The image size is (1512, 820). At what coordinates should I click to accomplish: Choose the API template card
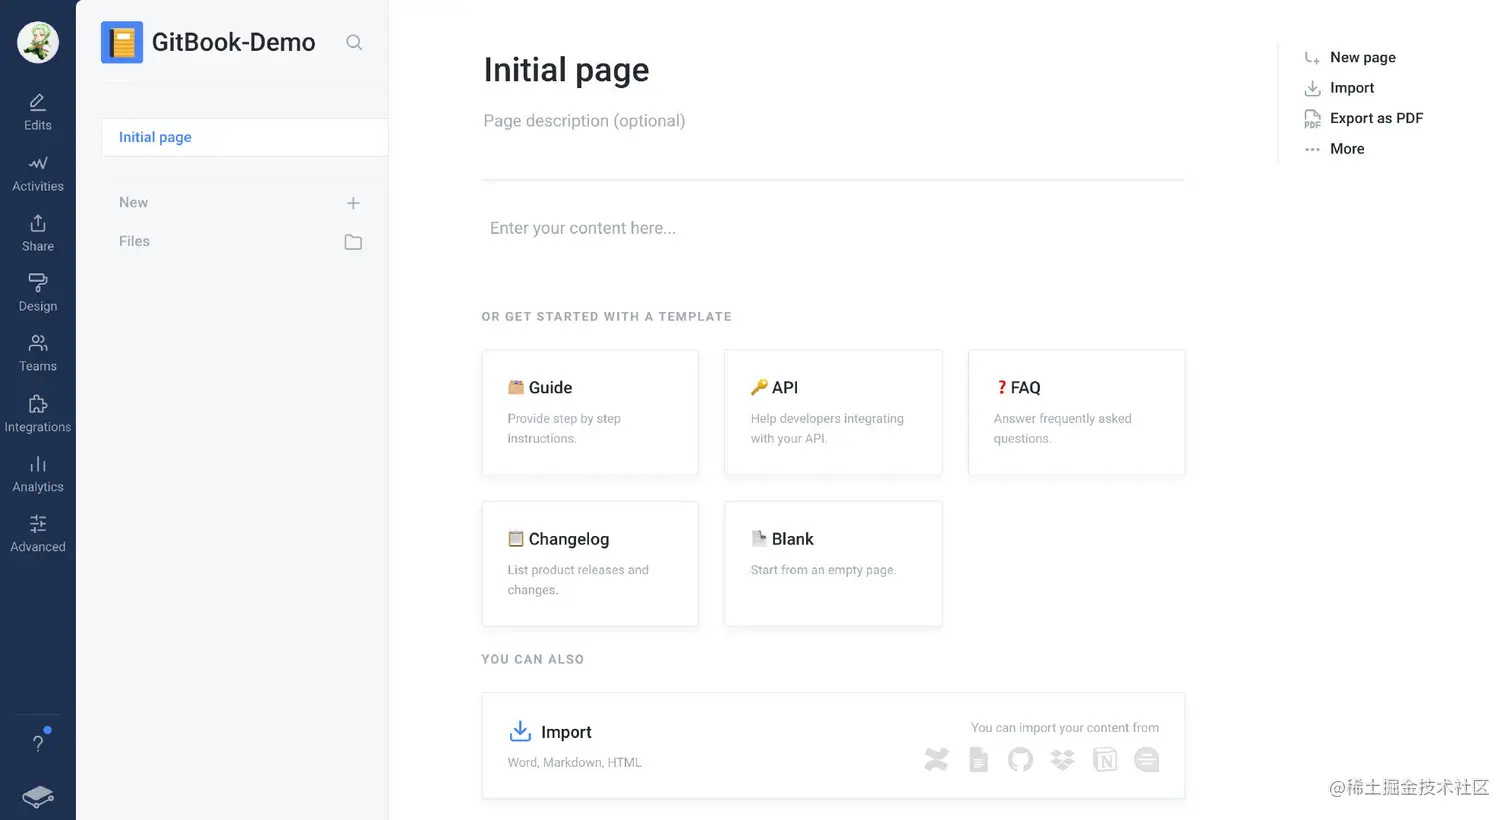(833, 412)
